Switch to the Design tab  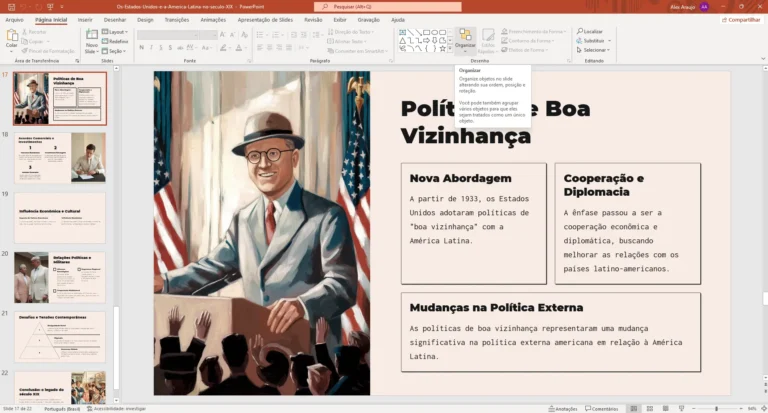pyautogui.click(x=145, y=20)
